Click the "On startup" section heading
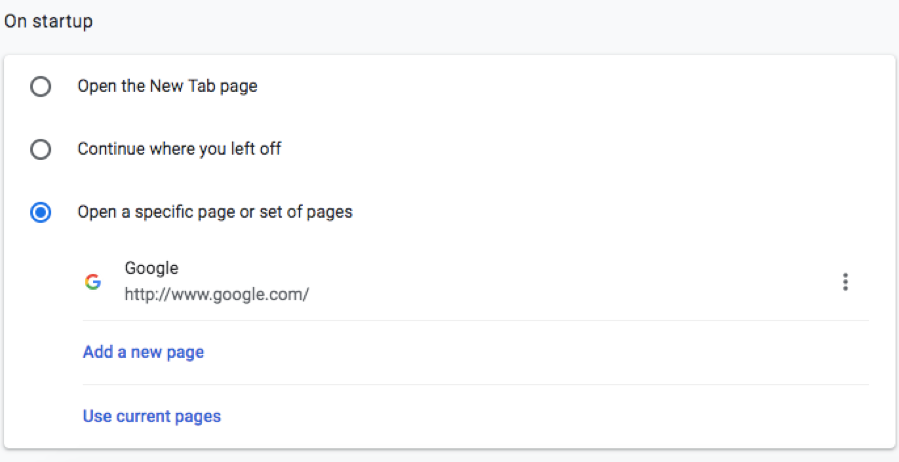Screen dimensions: 899x462 tap(49, 21)
